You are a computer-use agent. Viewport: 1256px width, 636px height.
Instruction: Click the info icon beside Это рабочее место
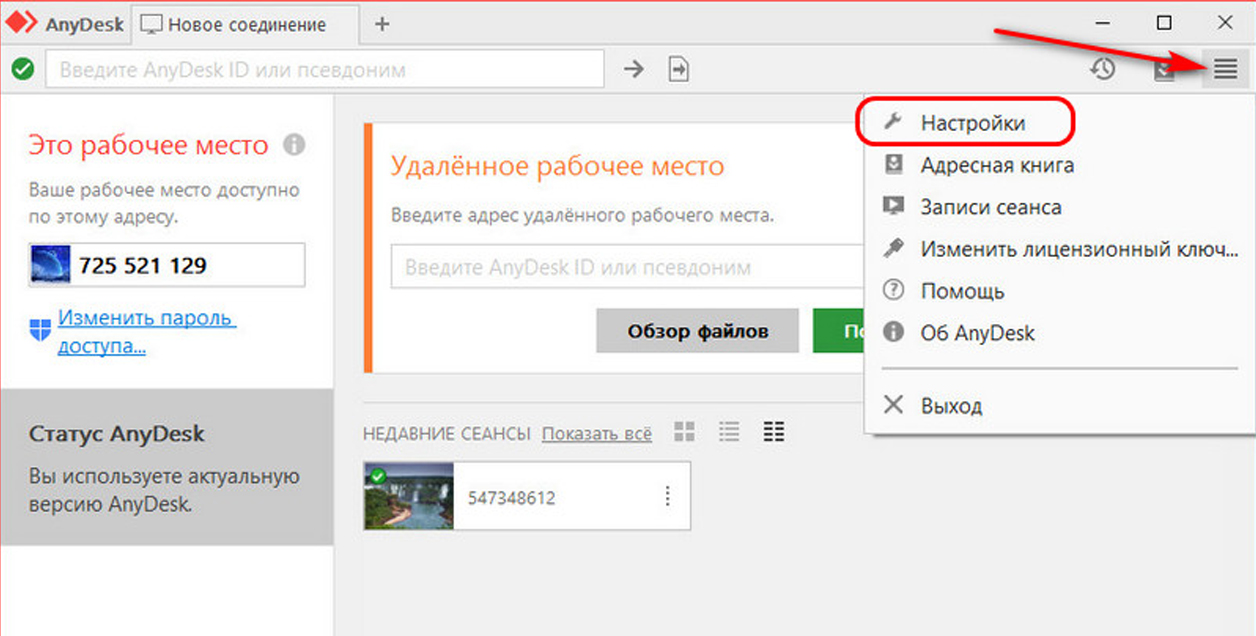click(293, 145)
